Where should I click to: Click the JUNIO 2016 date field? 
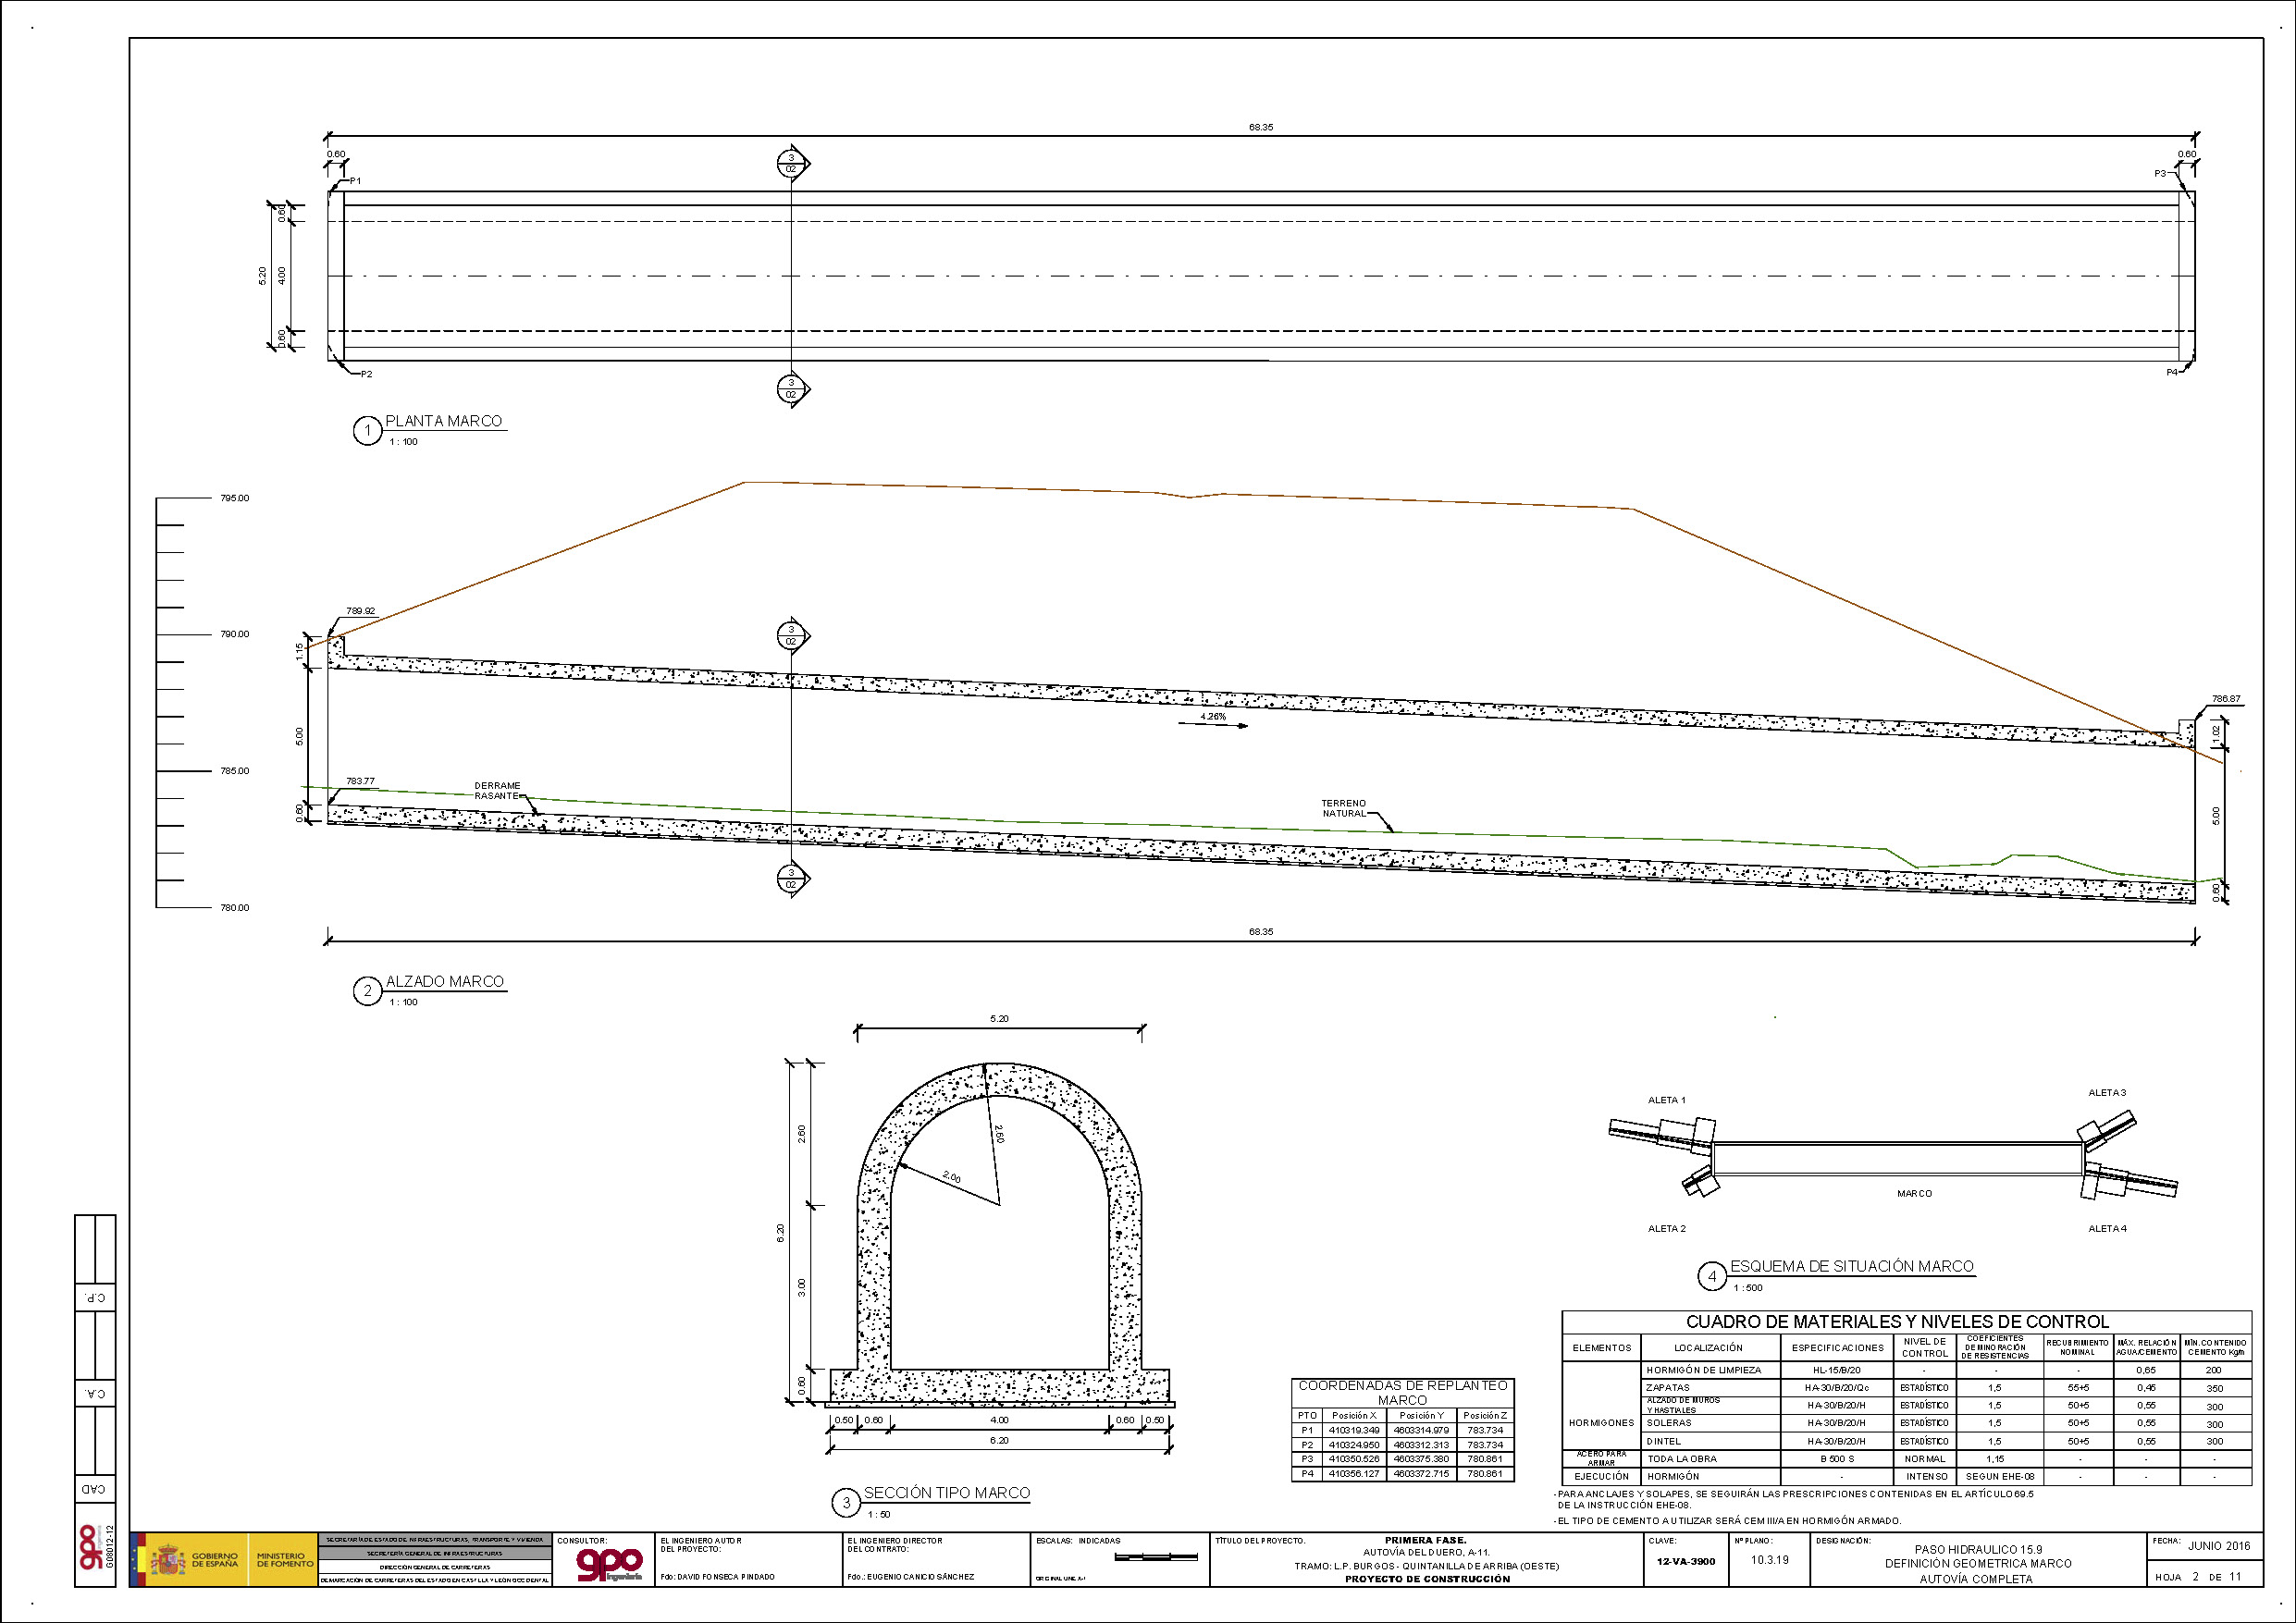[x=2218, y=1546]
